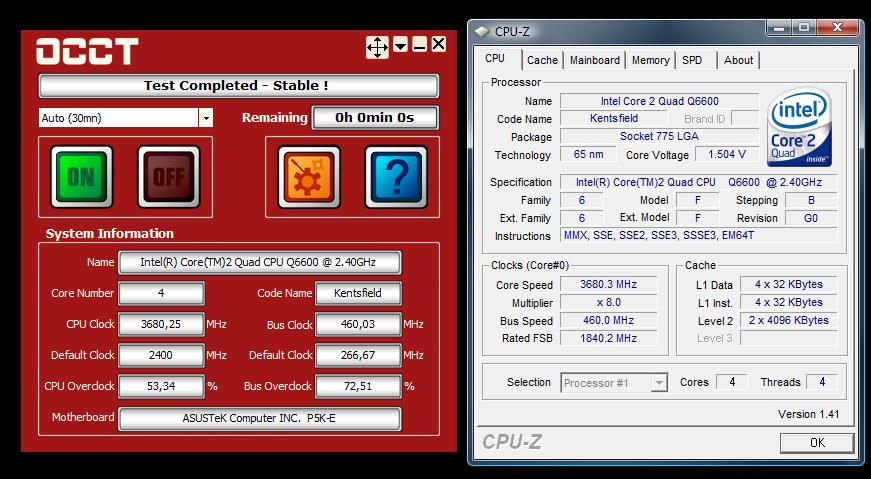Click the Instructions list MMX, SSE, SSE2
Viewport: 871px width, 479px height.
tap(698, 236)
